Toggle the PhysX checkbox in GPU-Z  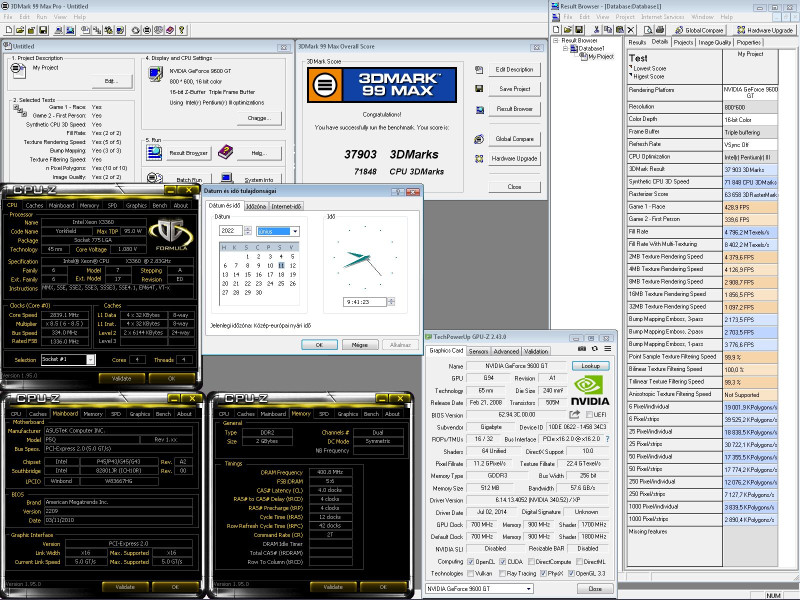point(543,573)
